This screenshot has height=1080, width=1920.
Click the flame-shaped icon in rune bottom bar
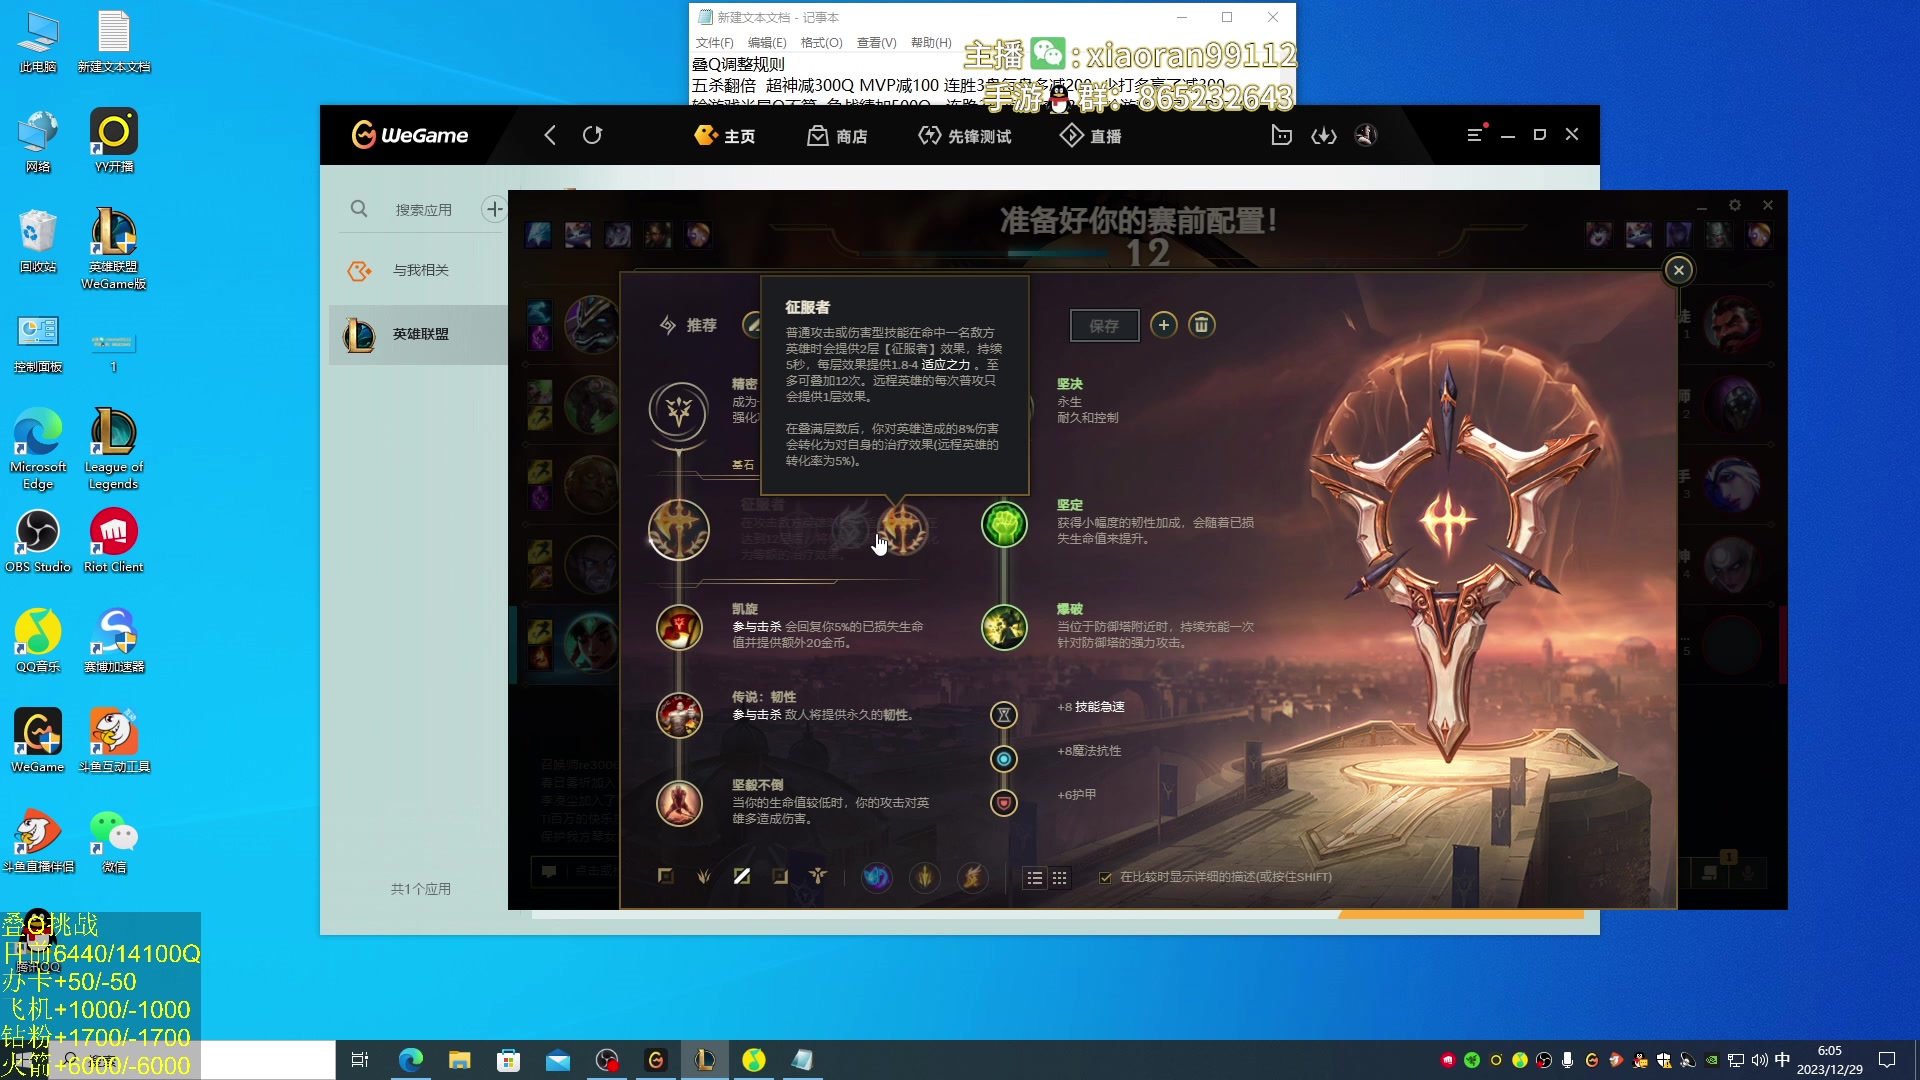pyautogui.click(x=972, y=877)
